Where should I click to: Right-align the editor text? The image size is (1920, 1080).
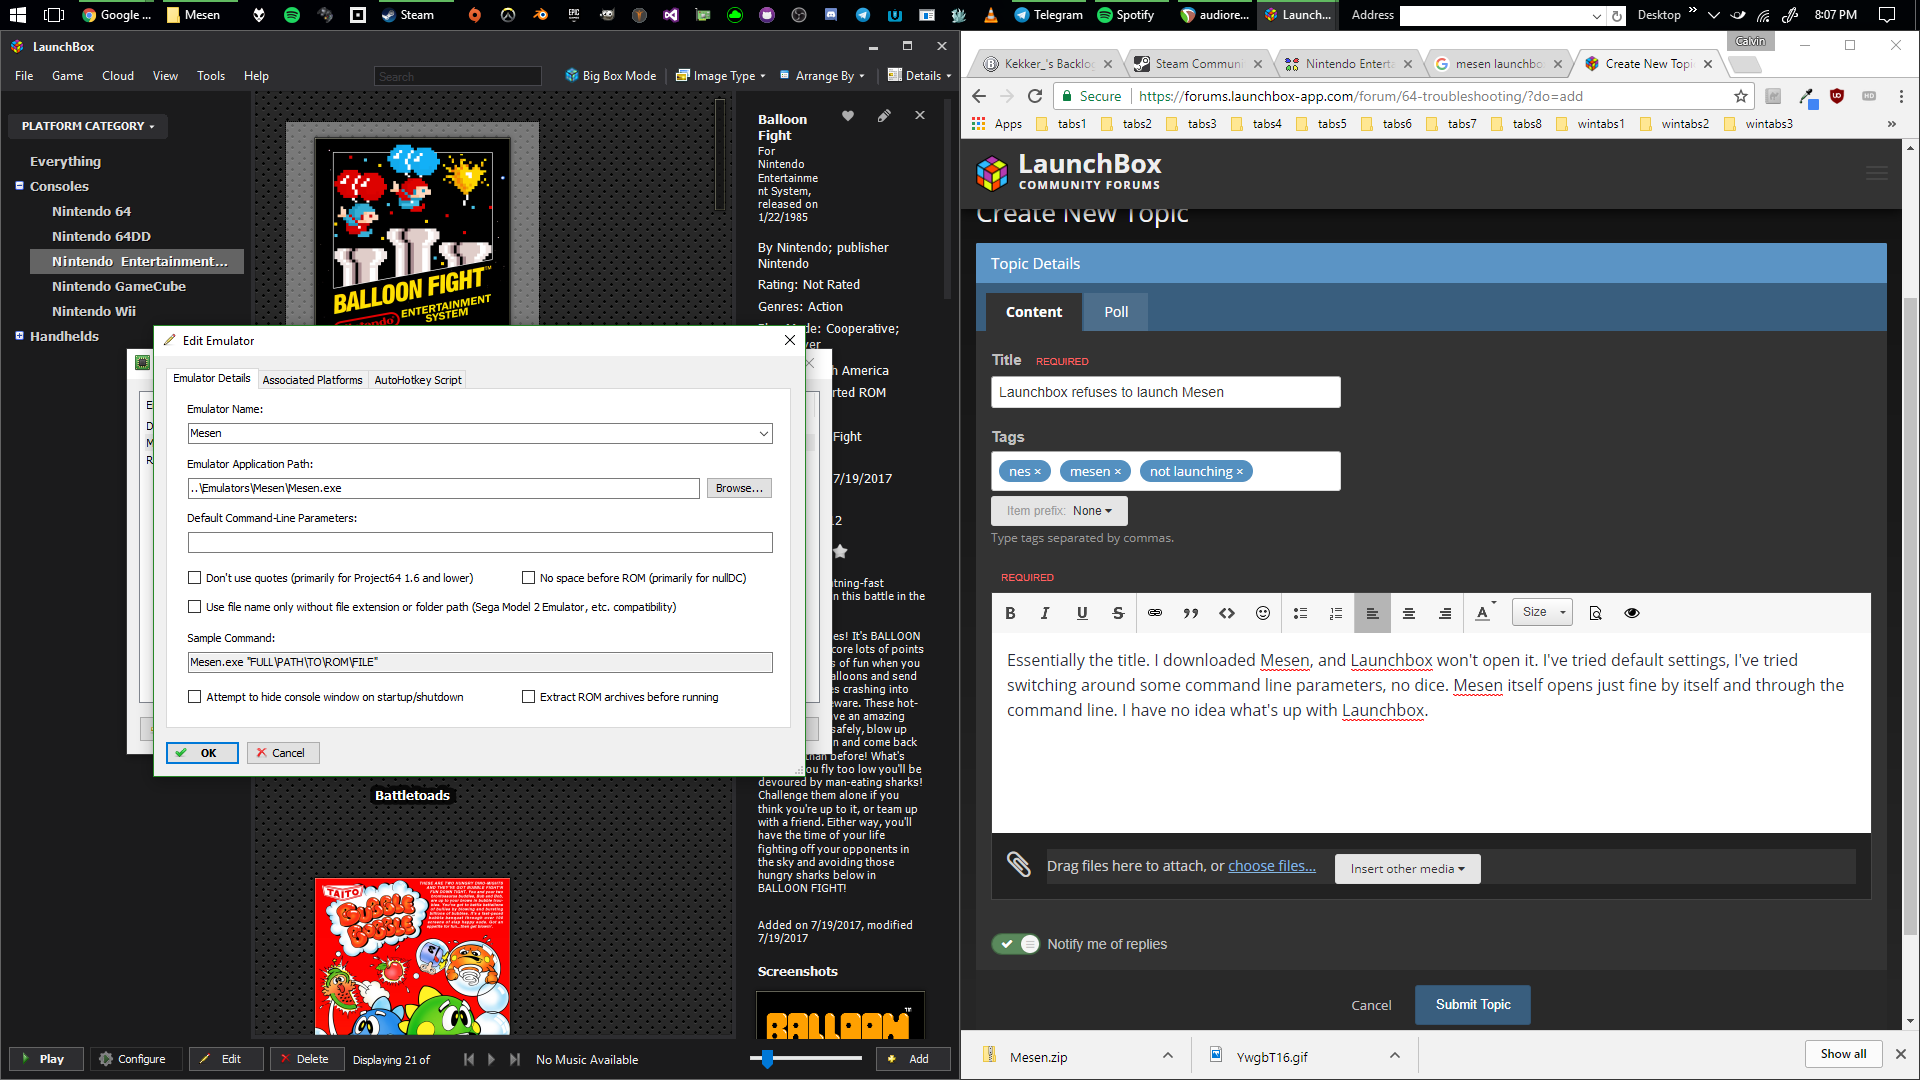click(1445, 613)
